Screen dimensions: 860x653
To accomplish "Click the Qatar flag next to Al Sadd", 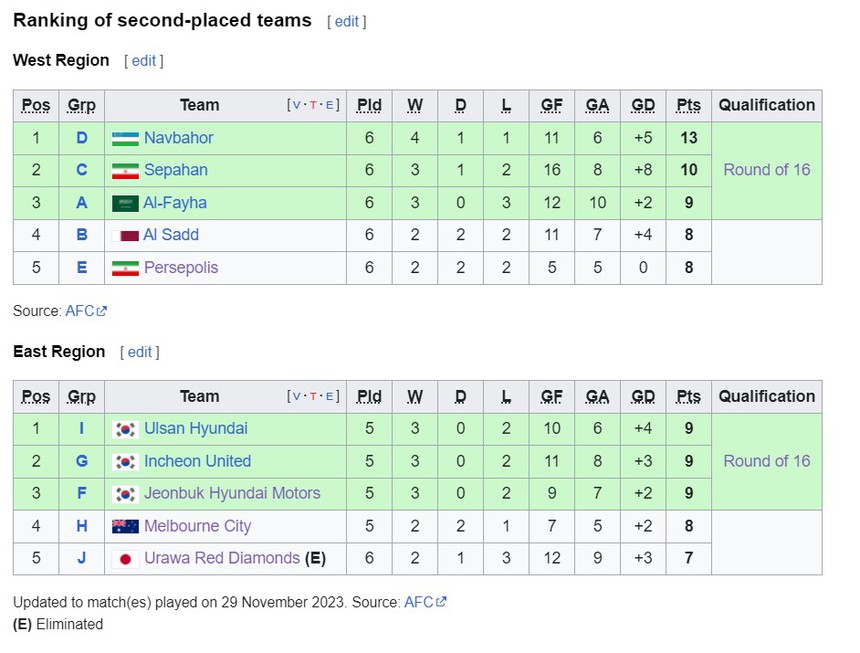I will pyautogui.click(x=129, y=235).
